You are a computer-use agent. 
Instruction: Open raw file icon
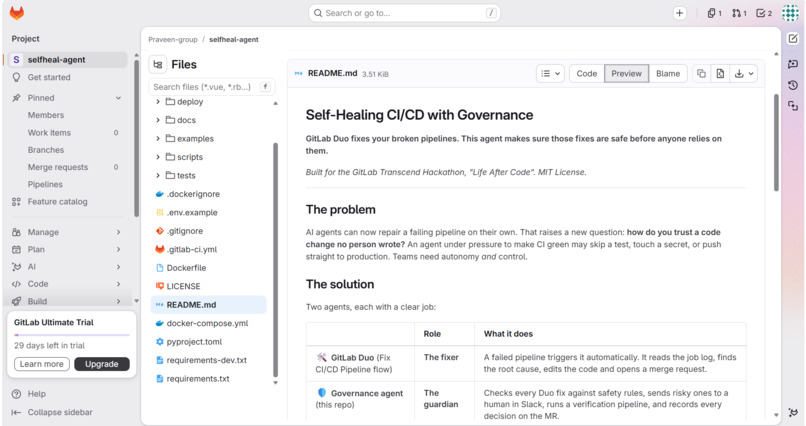pos(720,73)
